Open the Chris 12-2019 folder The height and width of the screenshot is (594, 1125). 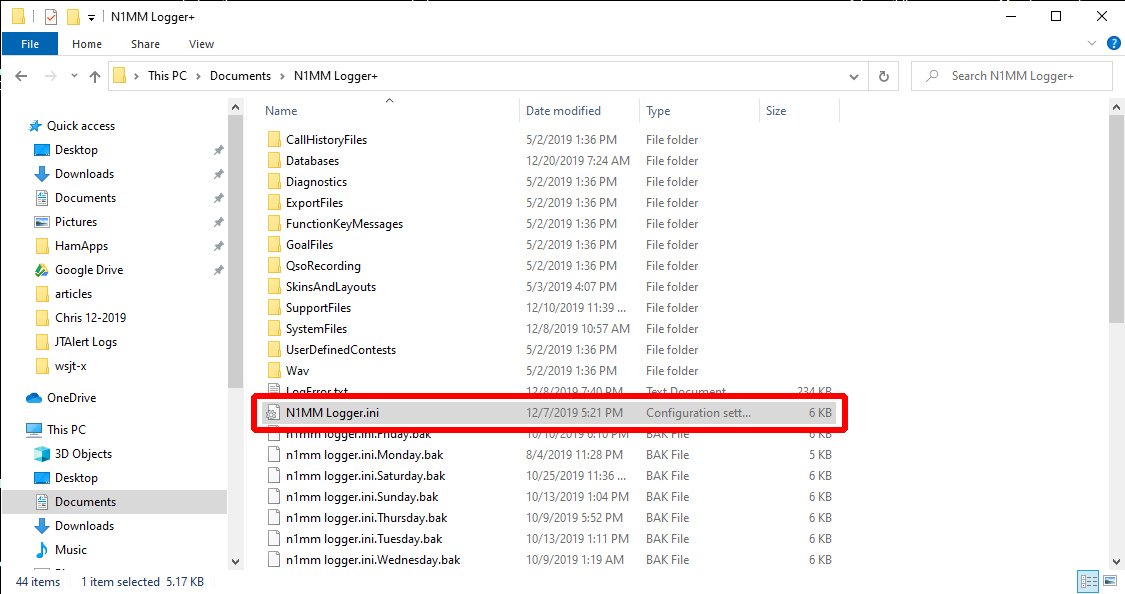click(x=90, y=318)
